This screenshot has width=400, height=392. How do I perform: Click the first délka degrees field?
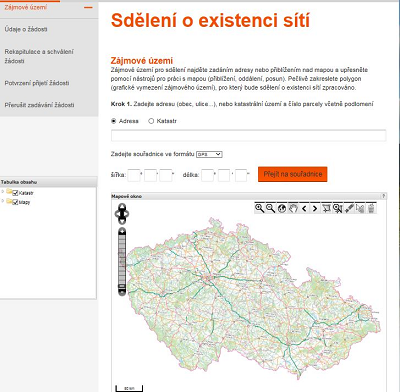(x=207, y=175)
